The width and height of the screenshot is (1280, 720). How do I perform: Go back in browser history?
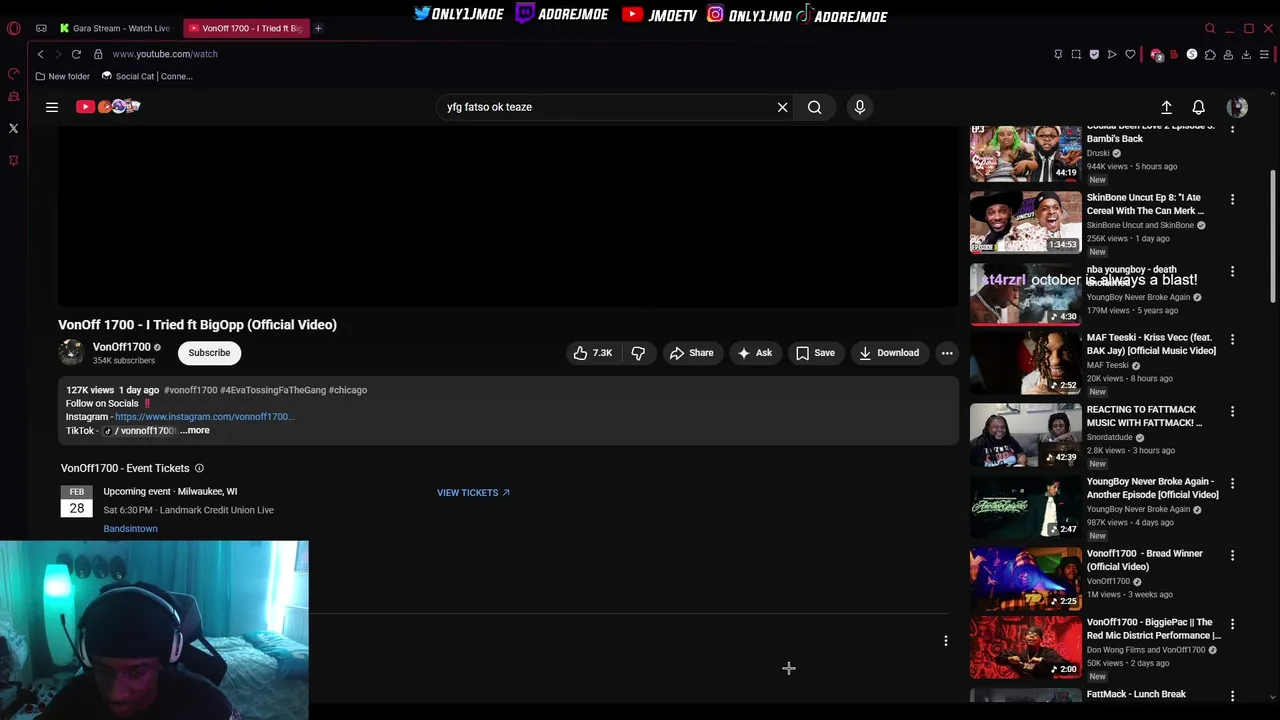click(40, 54)
